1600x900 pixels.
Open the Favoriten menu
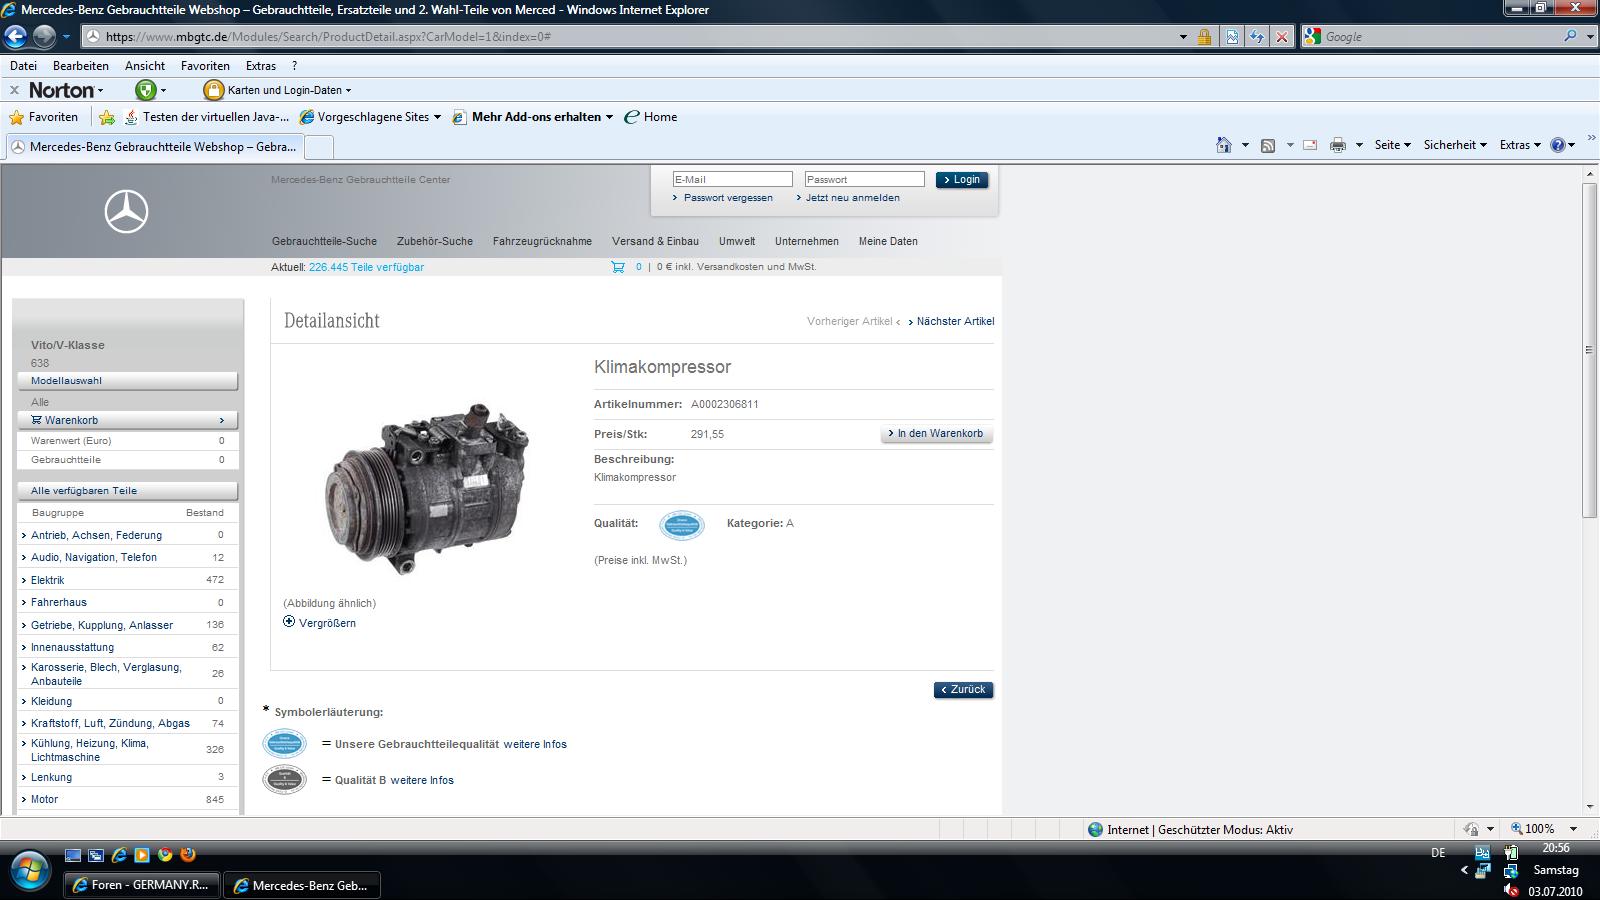205,66
